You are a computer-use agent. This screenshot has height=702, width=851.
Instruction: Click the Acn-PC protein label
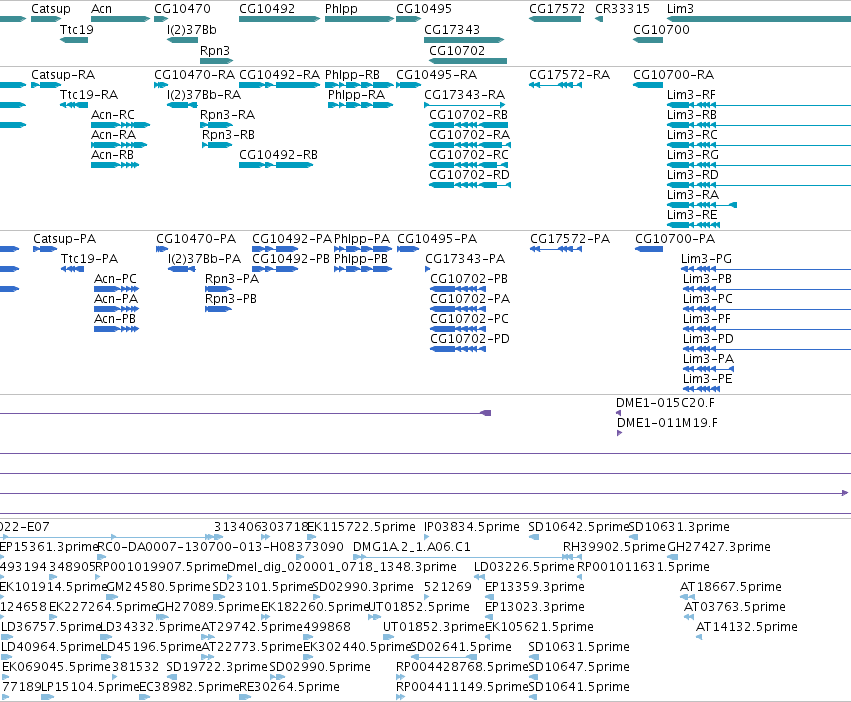116,279
